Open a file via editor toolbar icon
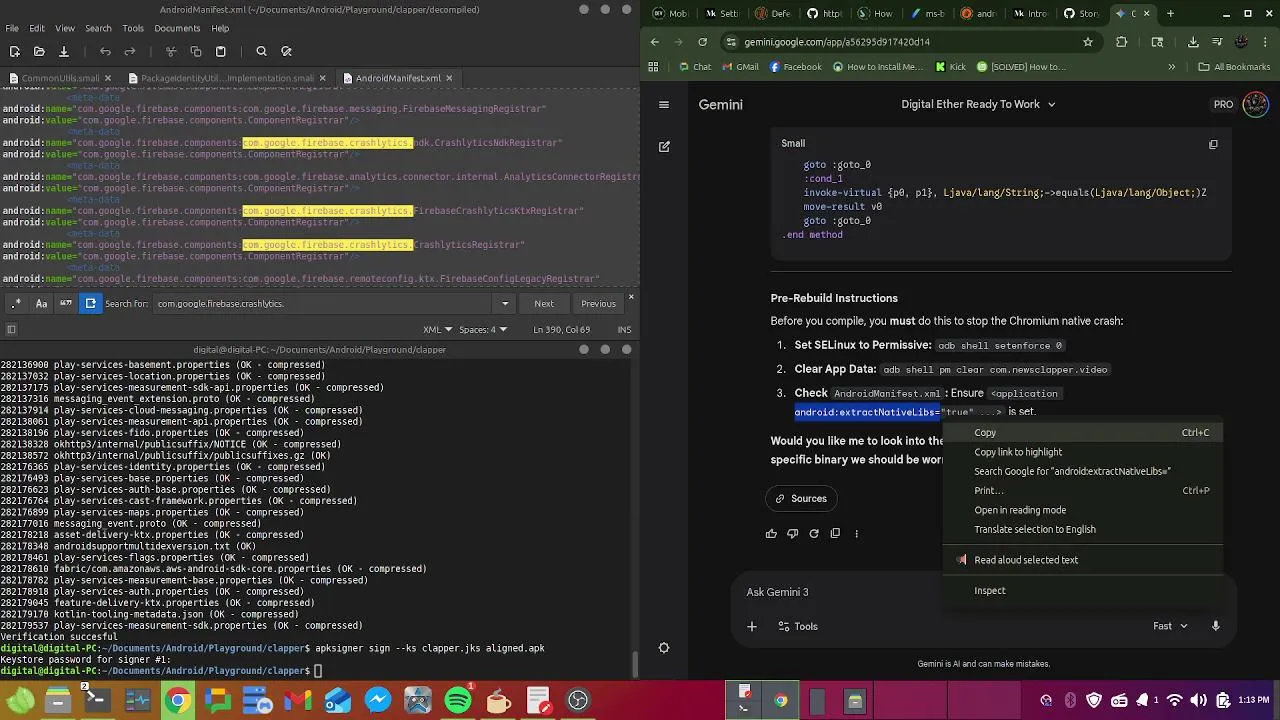 point(39,51)
